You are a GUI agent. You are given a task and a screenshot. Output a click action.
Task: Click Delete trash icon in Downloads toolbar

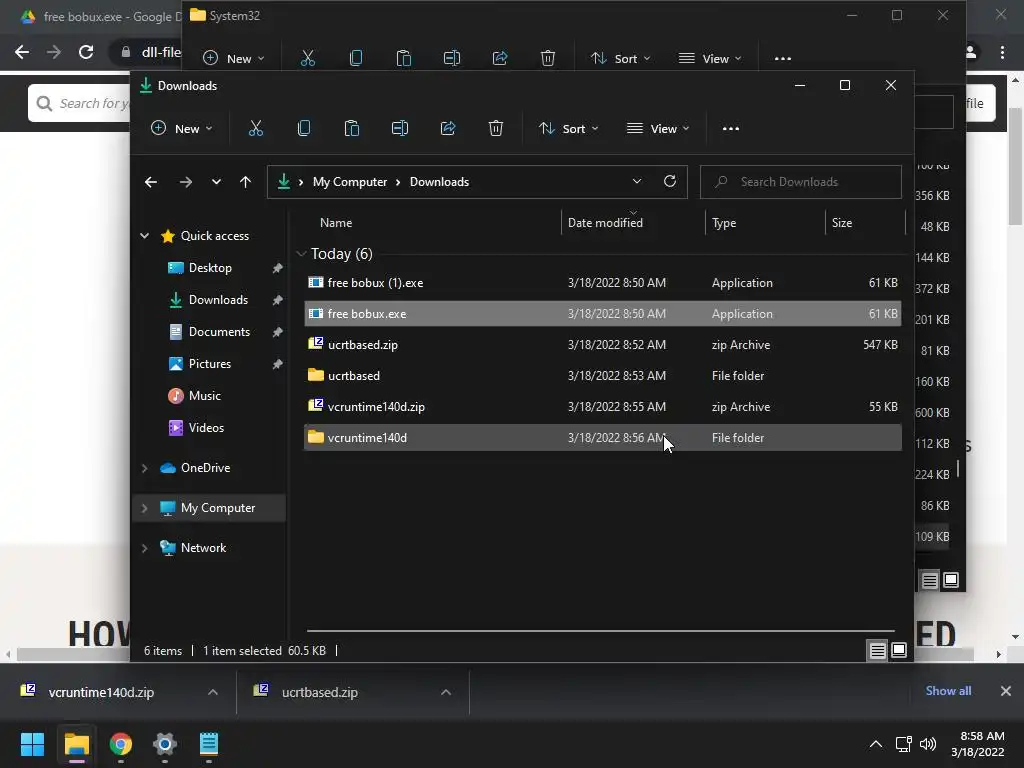(496, 129)
